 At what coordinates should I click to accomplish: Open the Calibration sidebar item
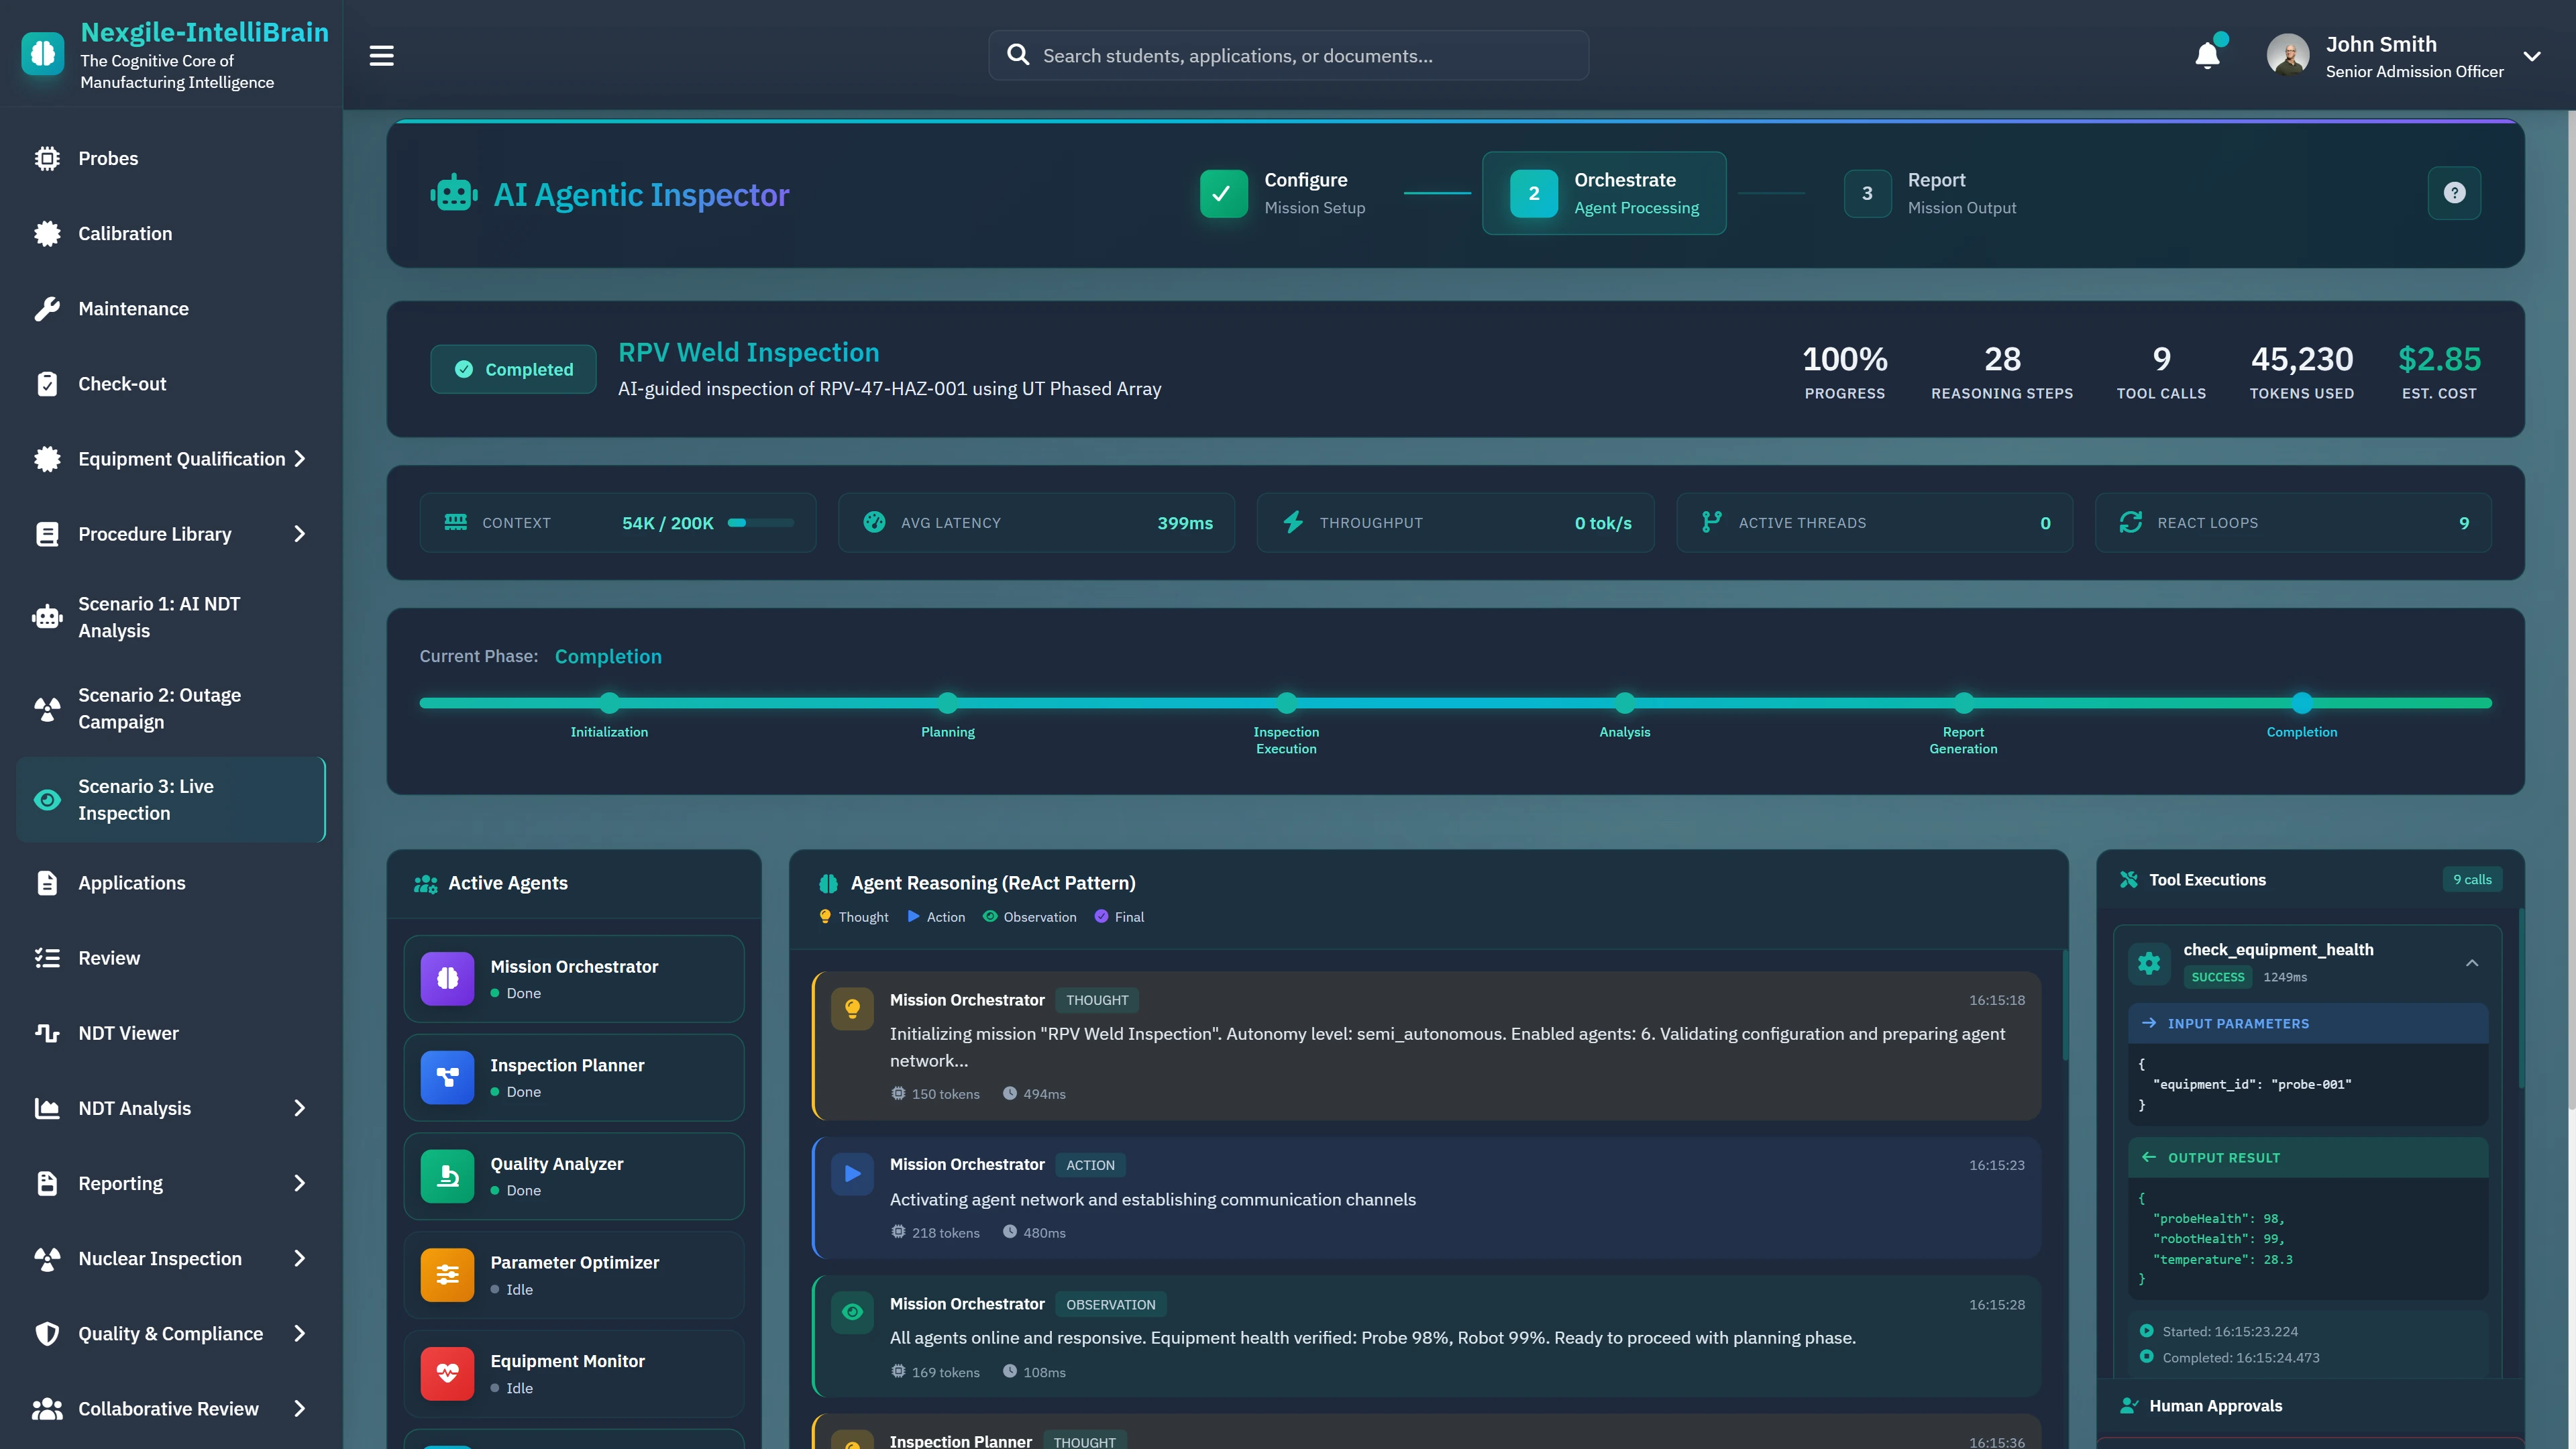click(x=125, y=233)
